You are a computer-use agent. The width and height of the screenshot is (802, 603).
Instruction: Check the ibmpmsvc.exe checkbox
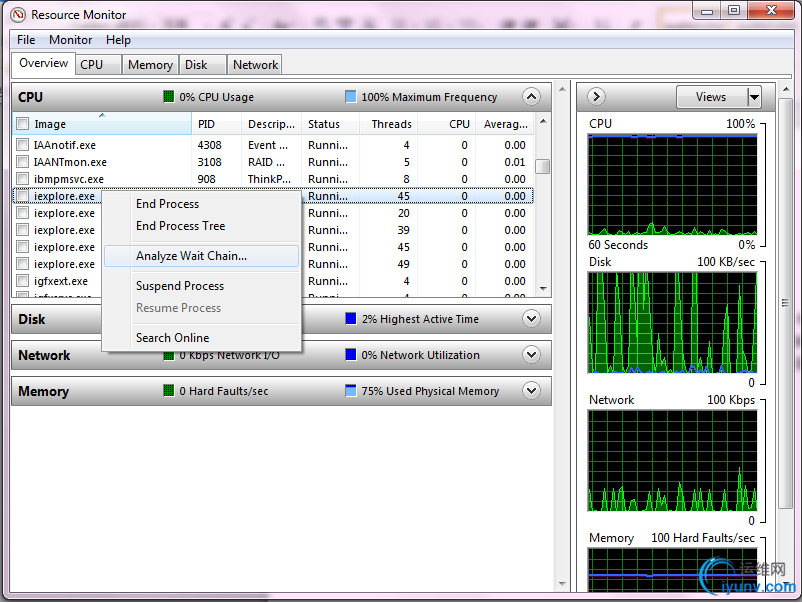(x=23, y=179)
